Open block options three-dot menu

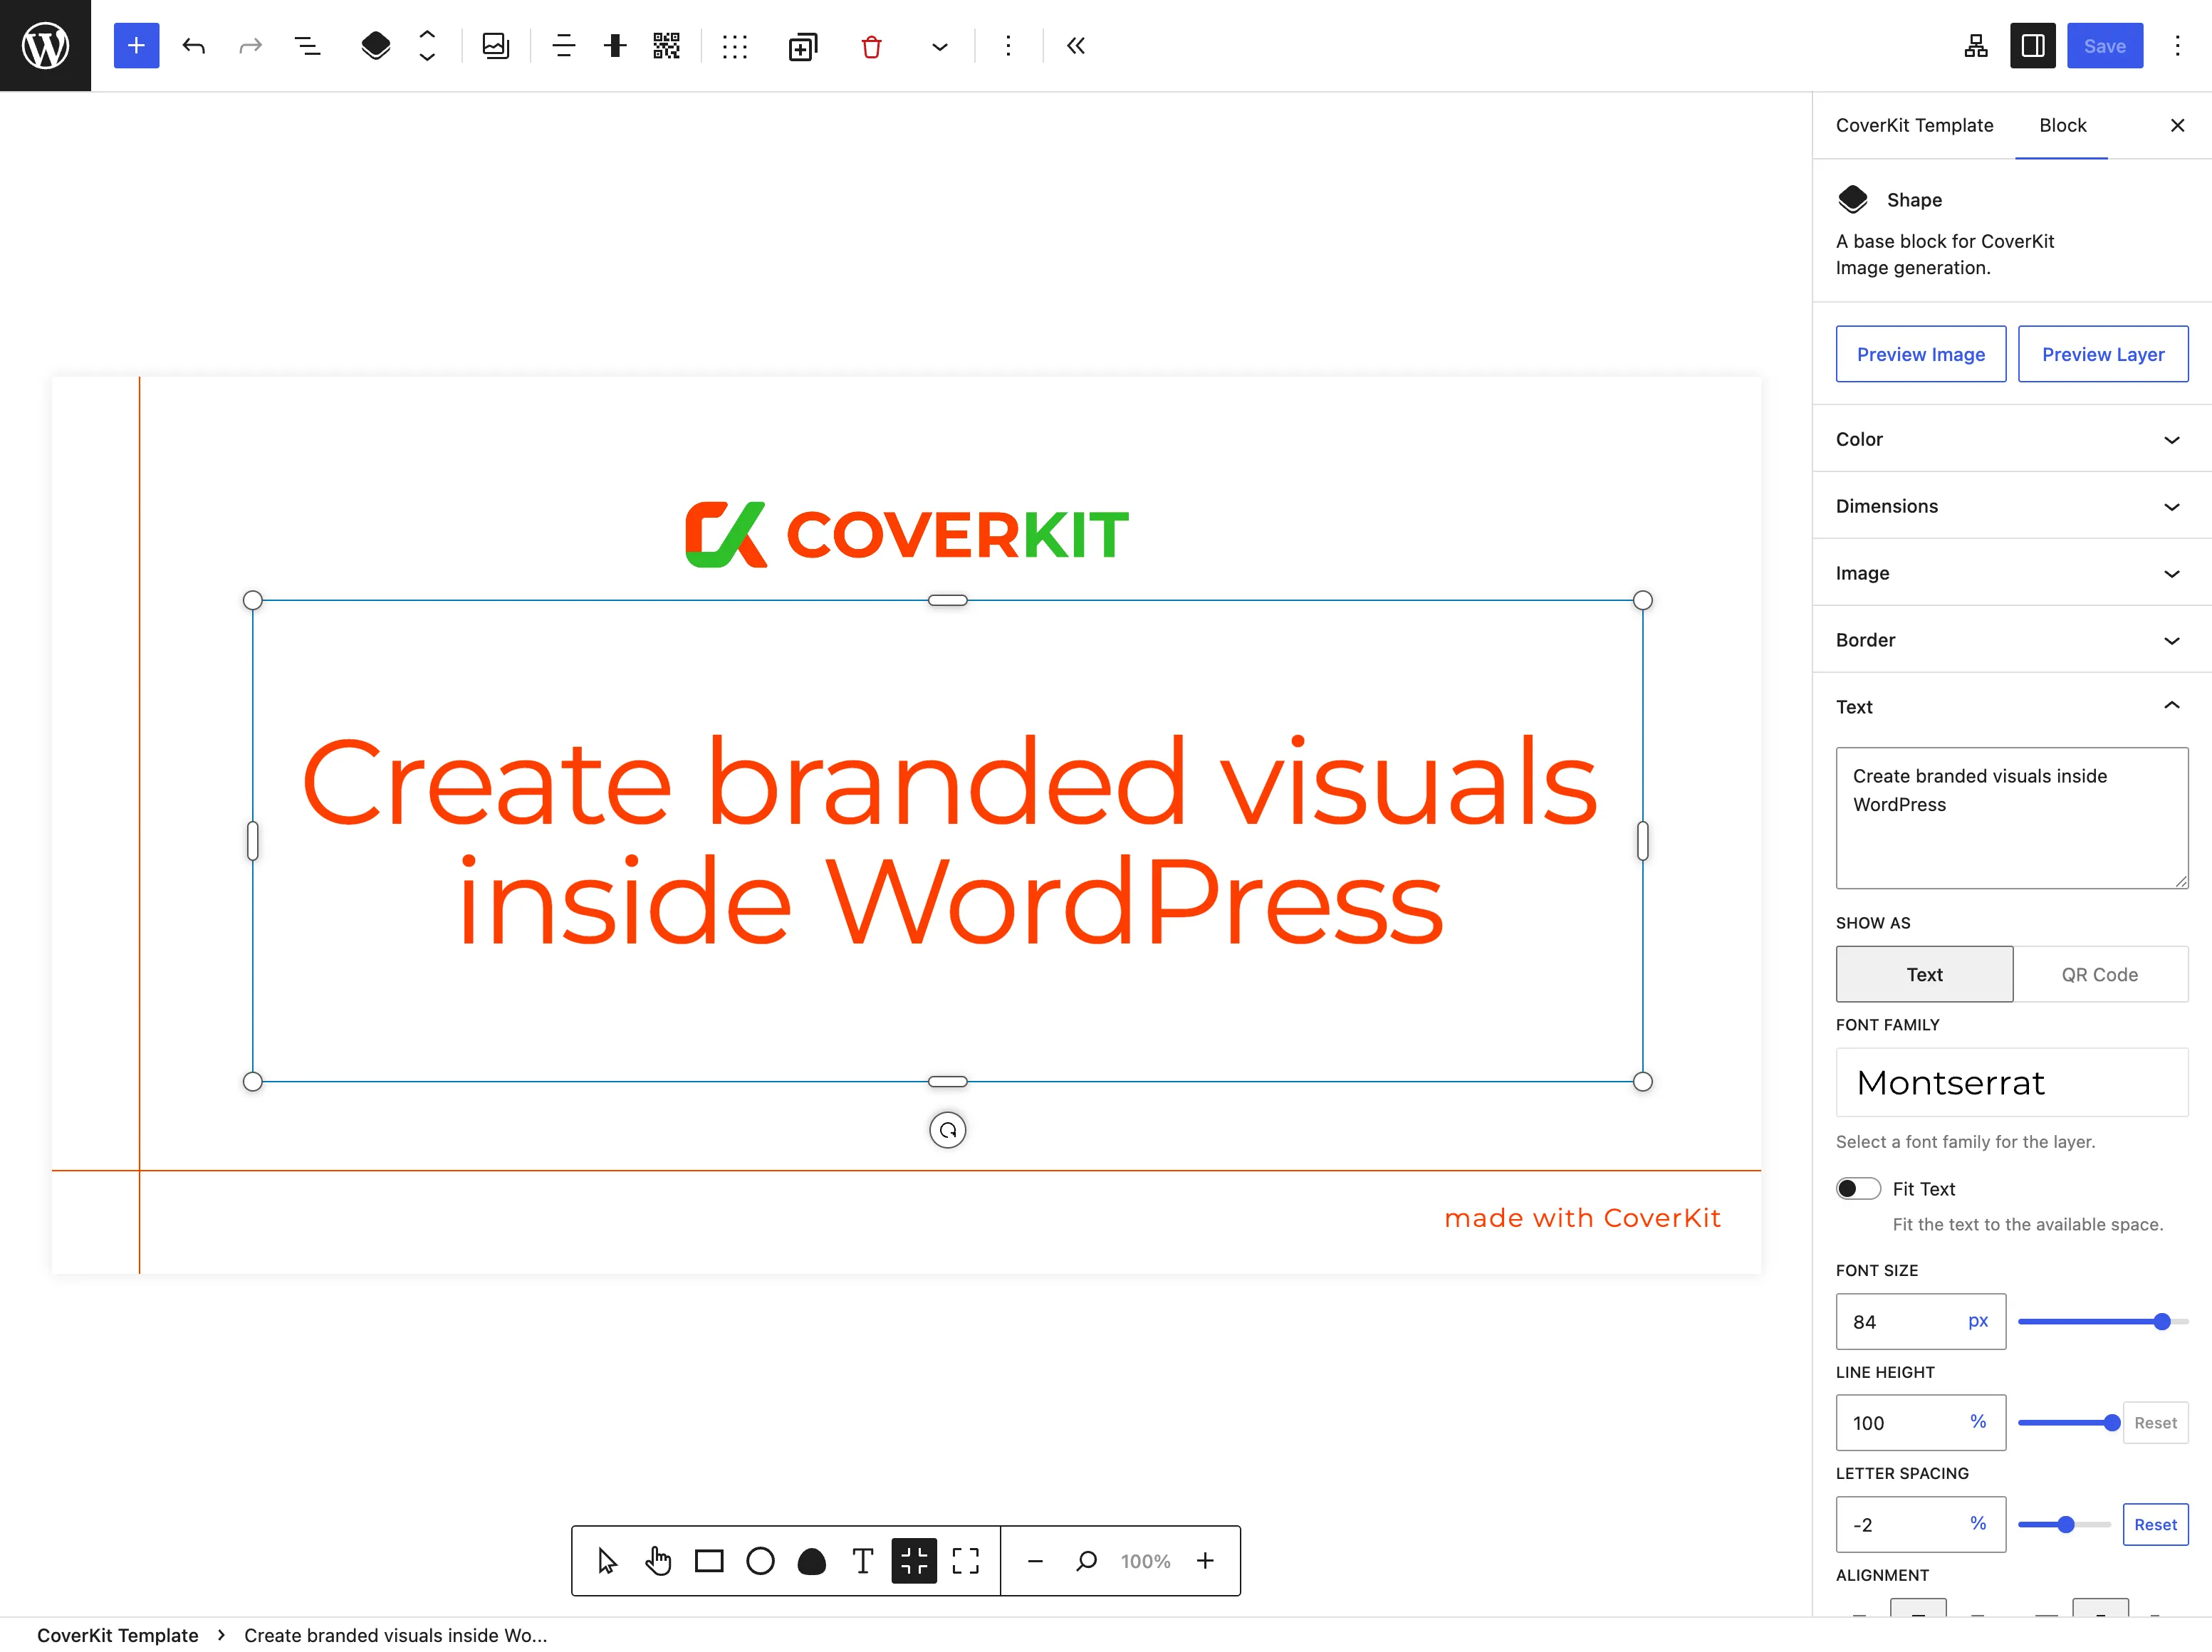tap(1008, 46)
